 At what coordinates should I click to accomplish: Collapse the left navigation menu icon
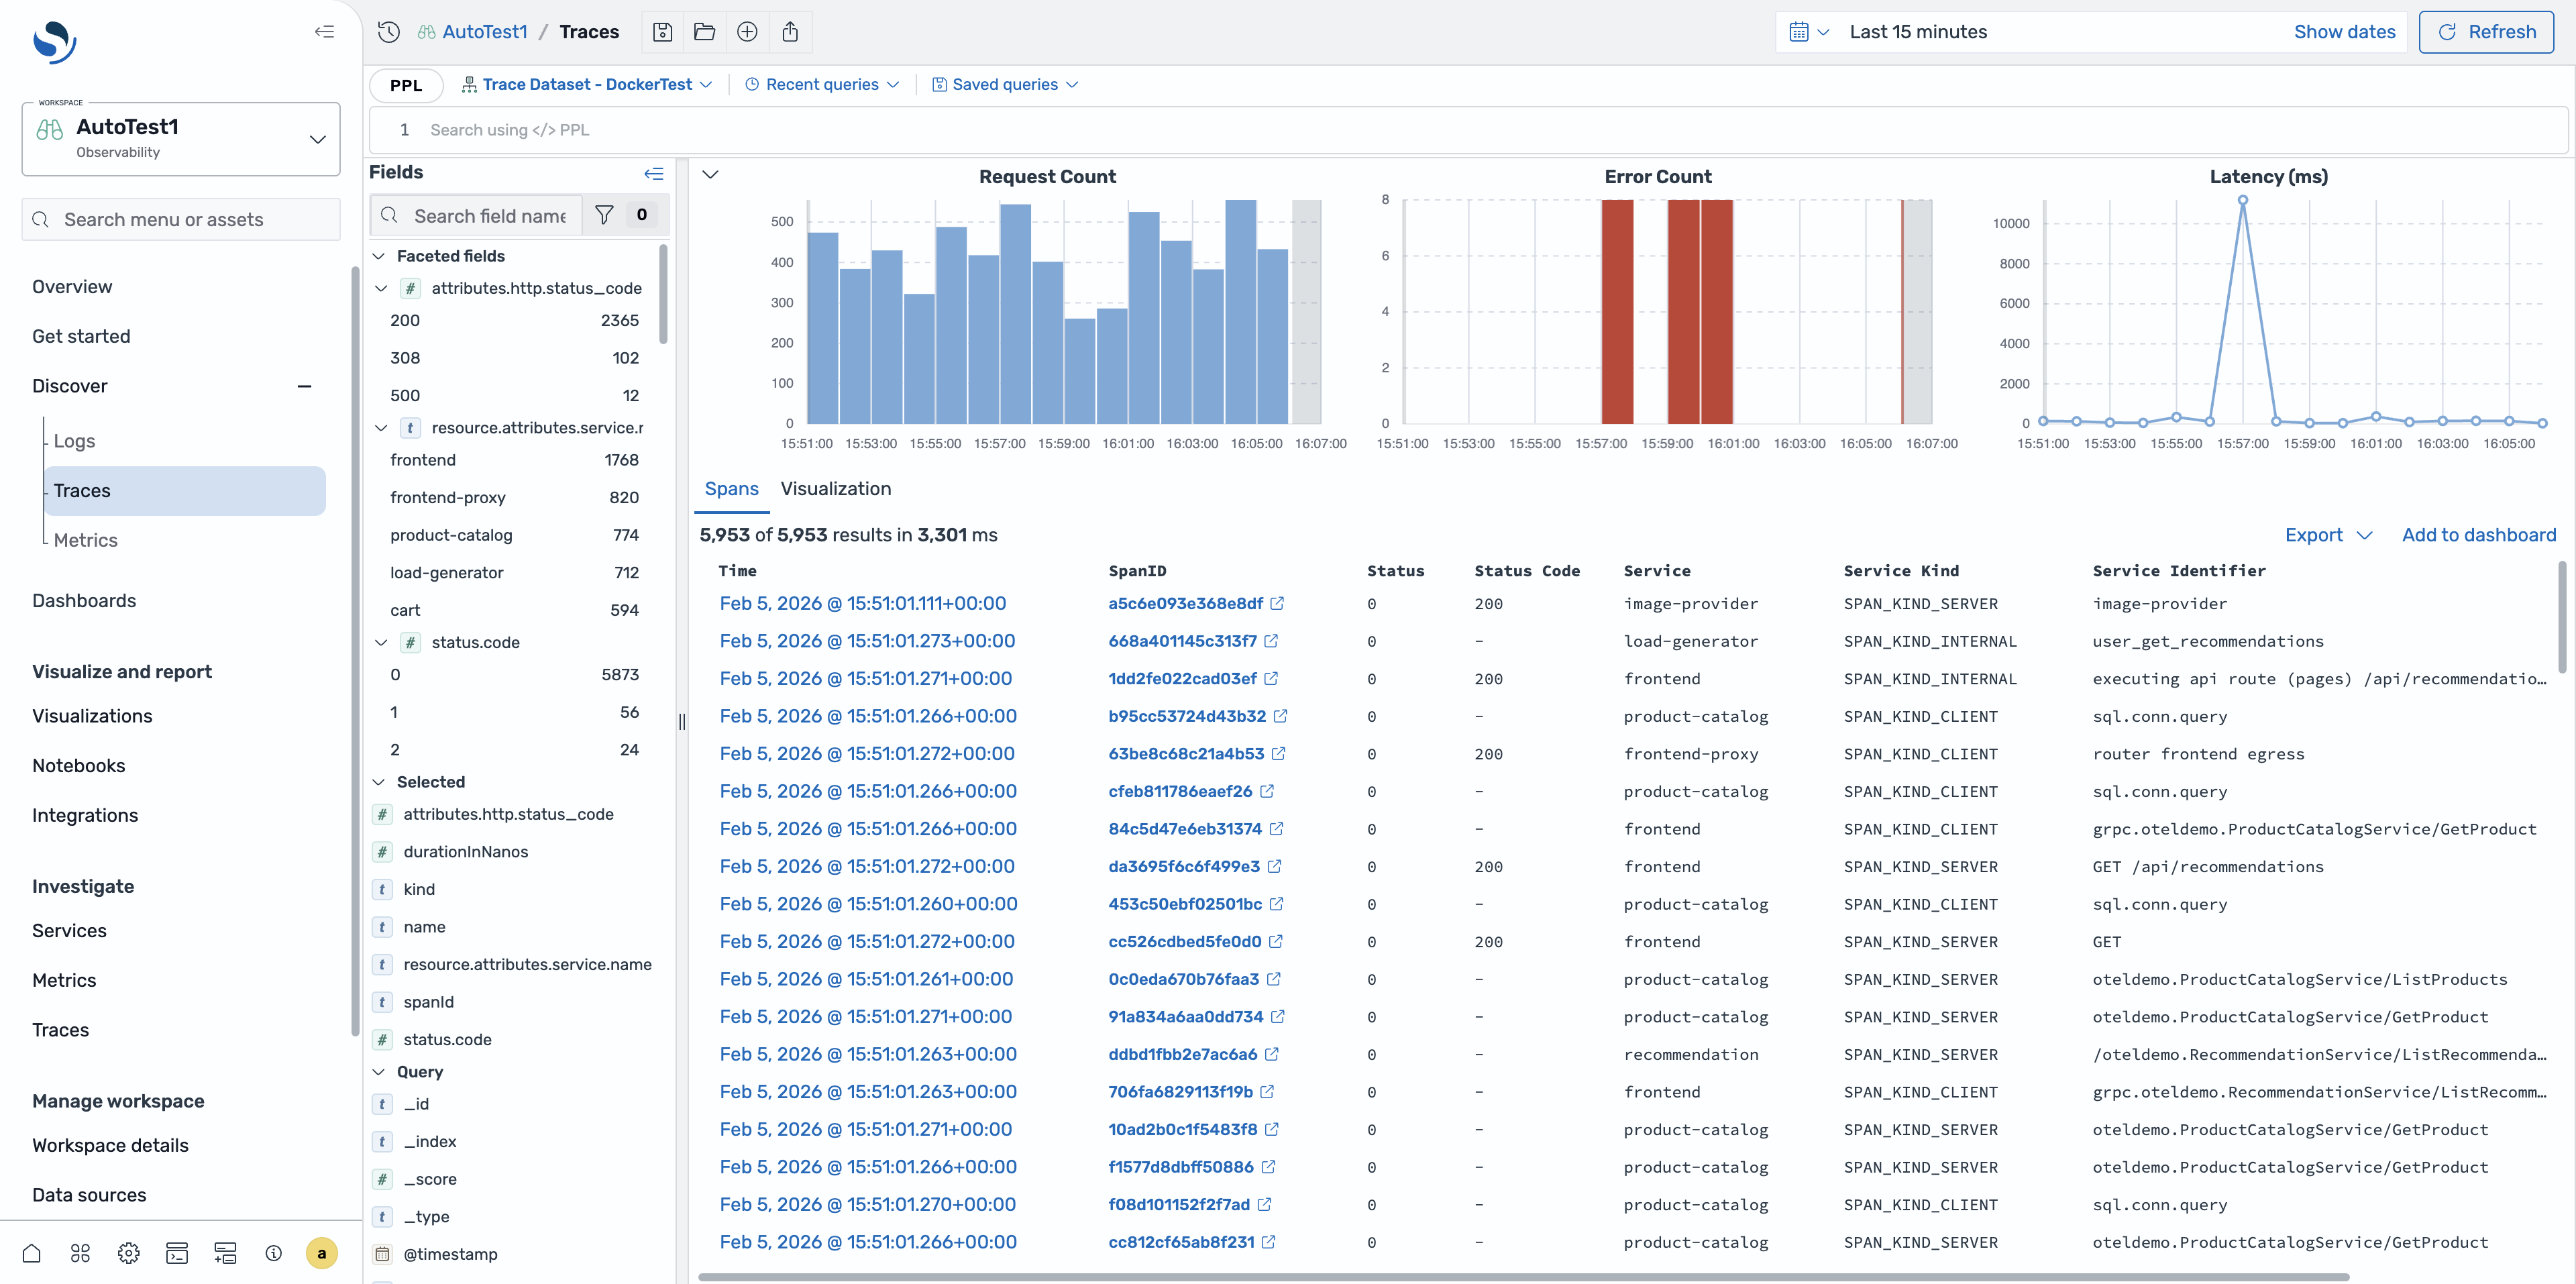point(324,32)
